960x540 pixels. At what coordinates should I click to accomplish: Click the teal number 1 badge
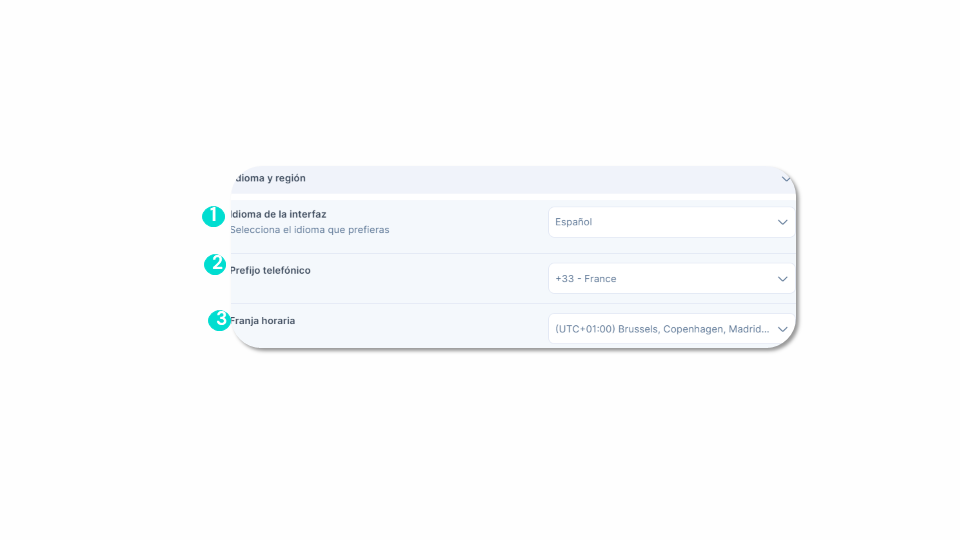point(214,216)
